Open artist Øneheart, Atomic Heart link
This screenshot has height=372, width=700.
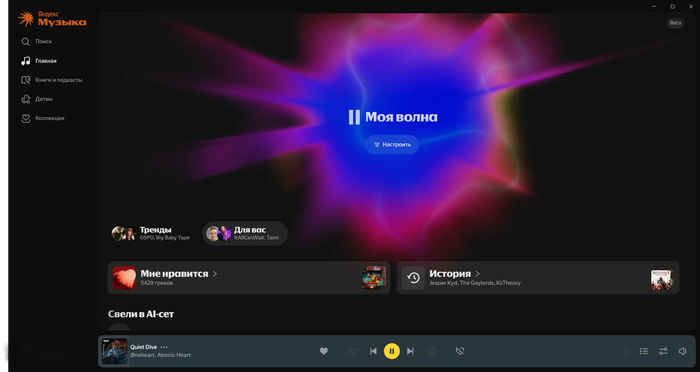[x=160, y=355]
